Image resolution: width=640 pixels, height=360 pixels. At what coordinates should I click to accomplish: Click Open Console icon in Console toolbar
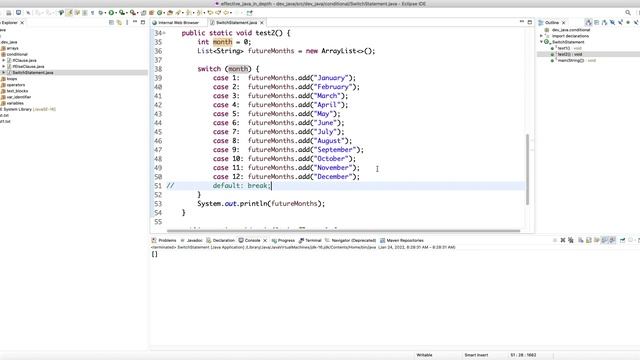[638, 240]
